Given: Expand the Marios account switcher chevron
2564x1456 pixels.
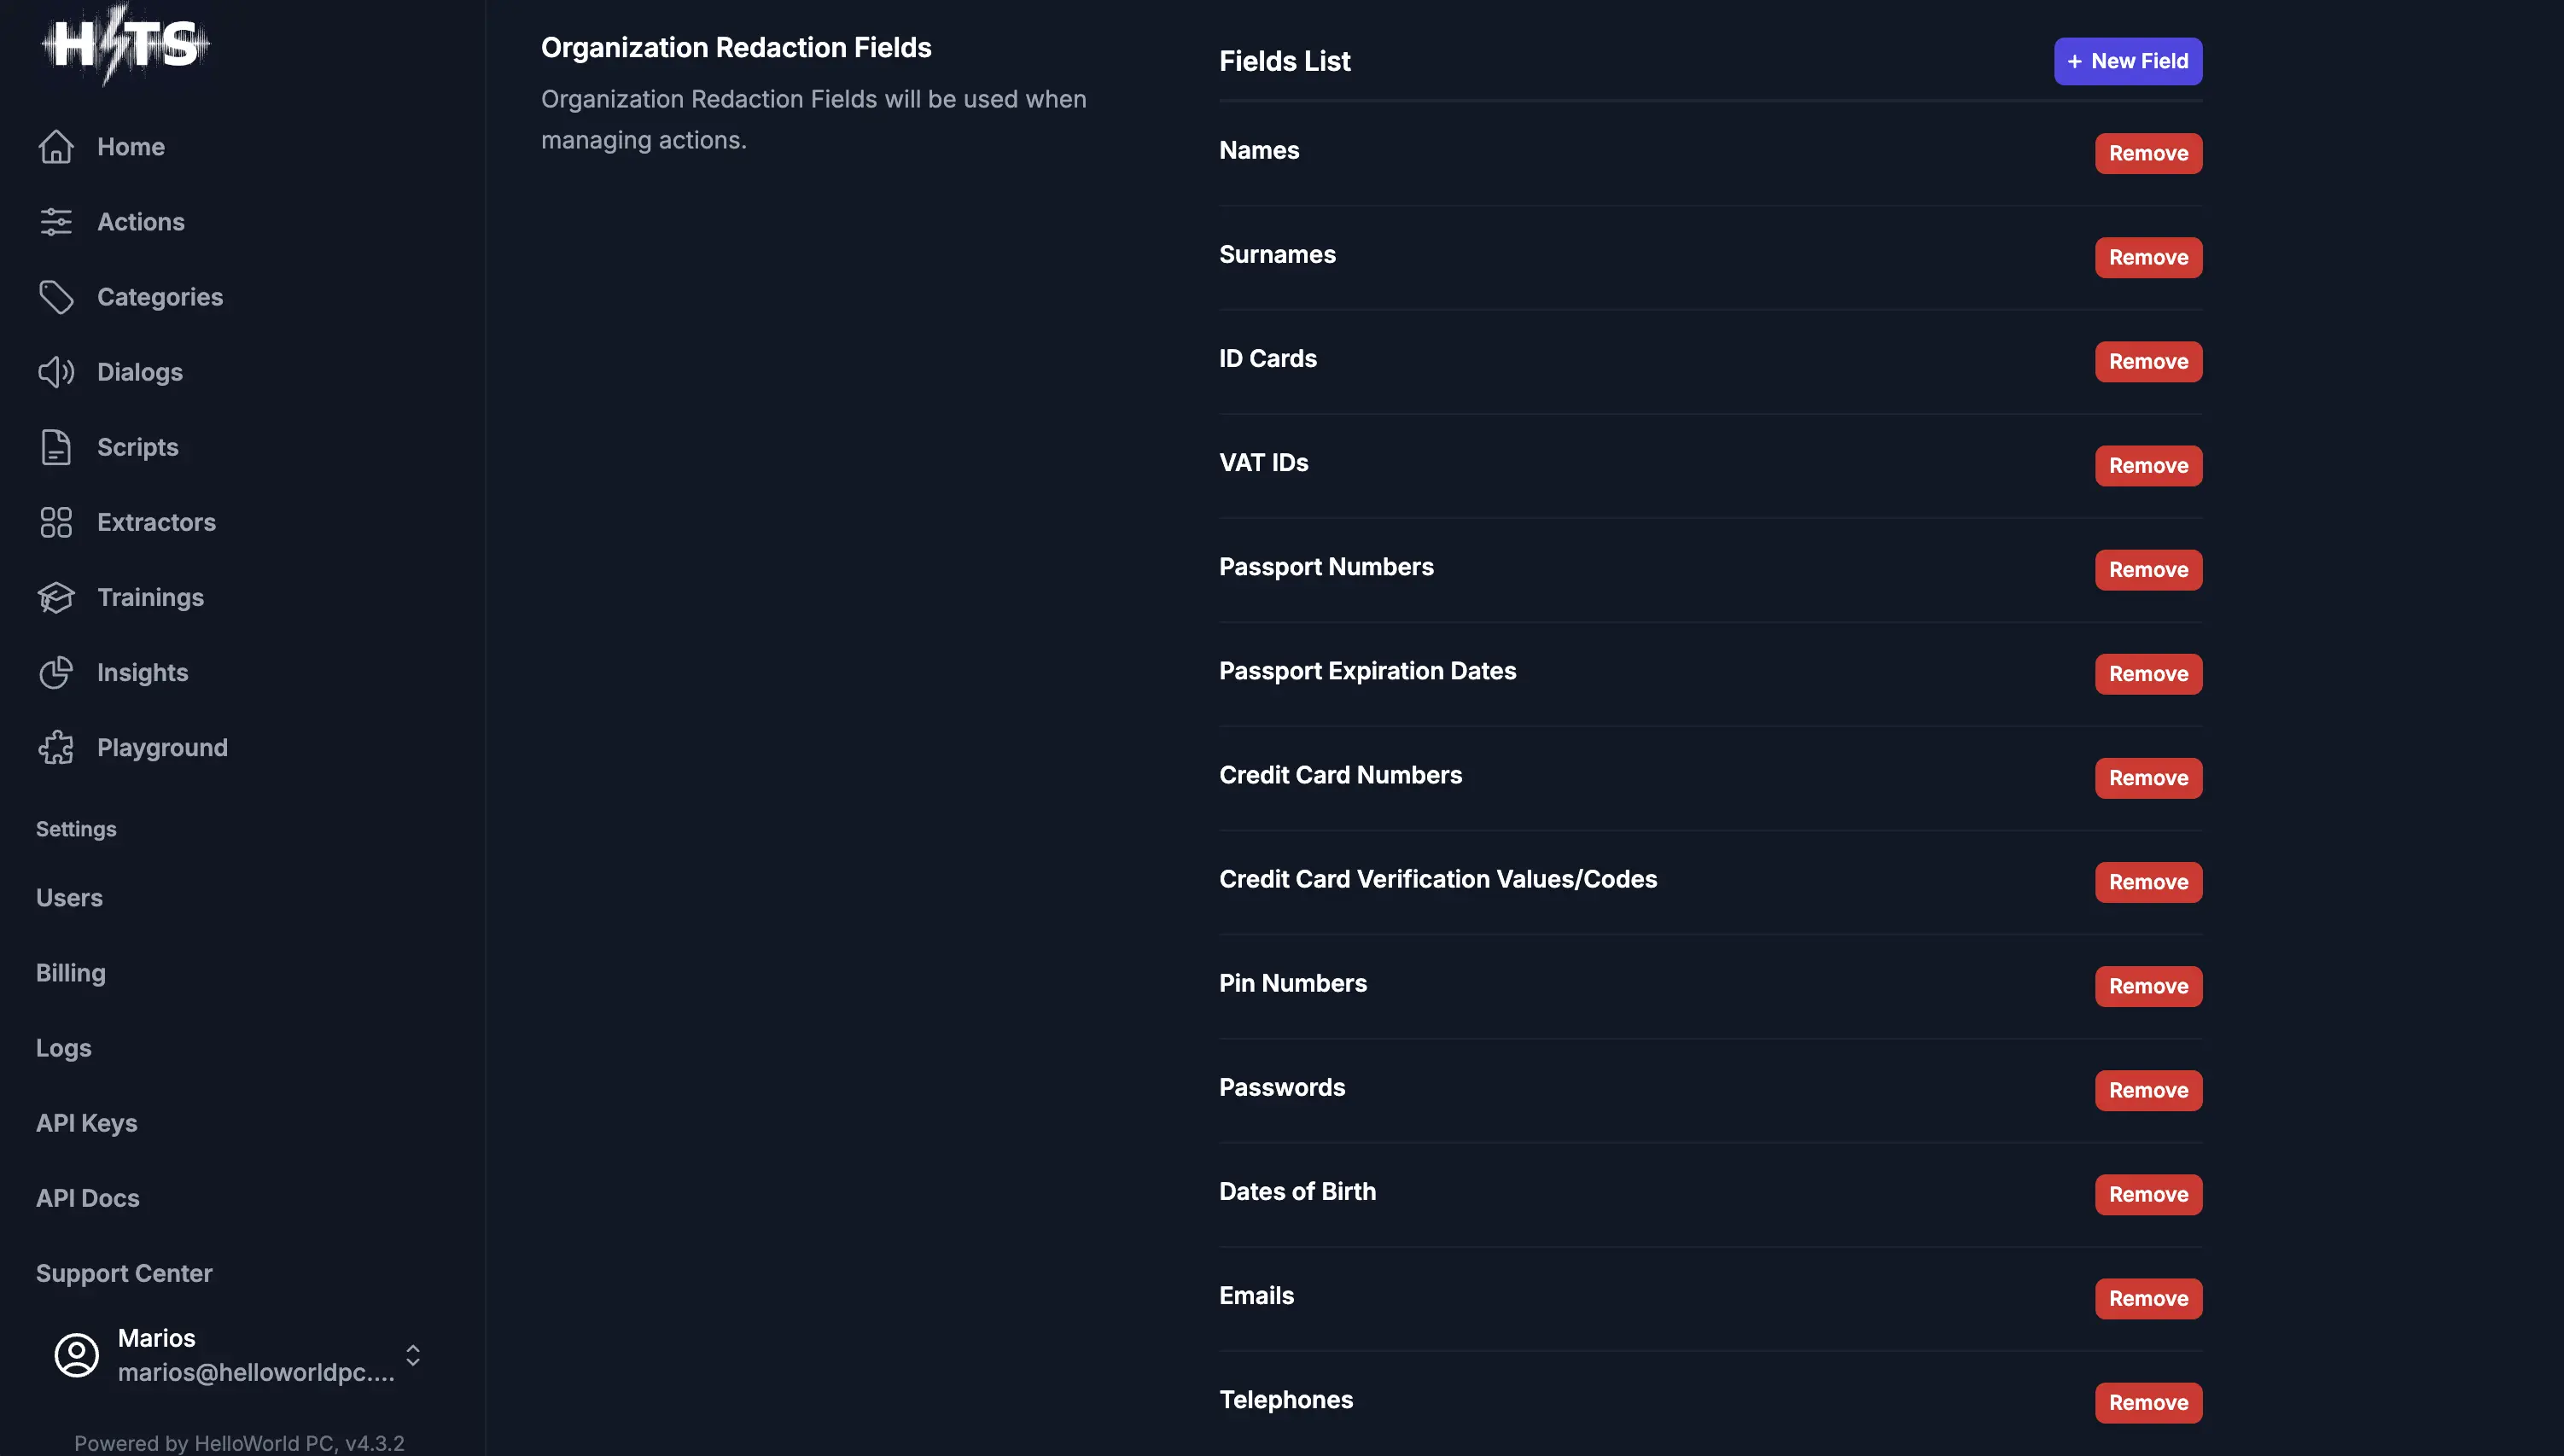Looking at the screenshot, I should click(x=413, y=1355).
